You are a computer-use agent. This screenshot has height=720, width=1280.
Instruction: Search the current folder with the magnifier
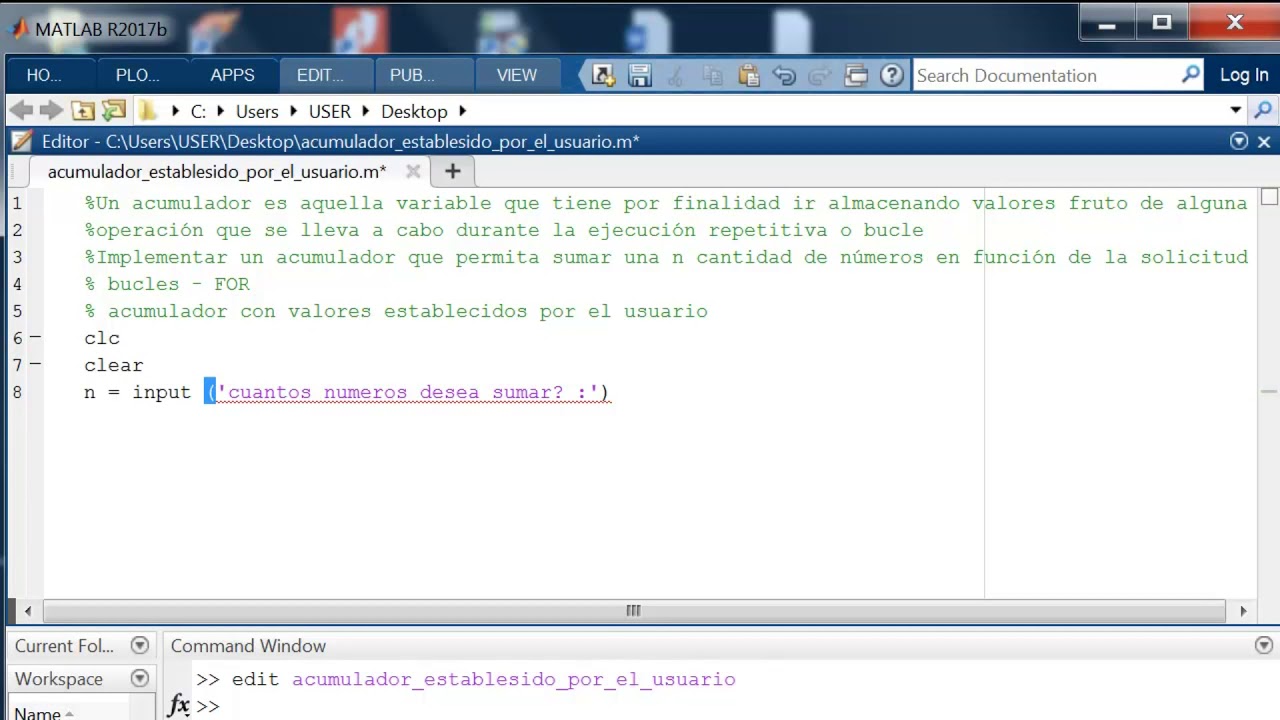pyautogui.click(x=1263, y=111)
